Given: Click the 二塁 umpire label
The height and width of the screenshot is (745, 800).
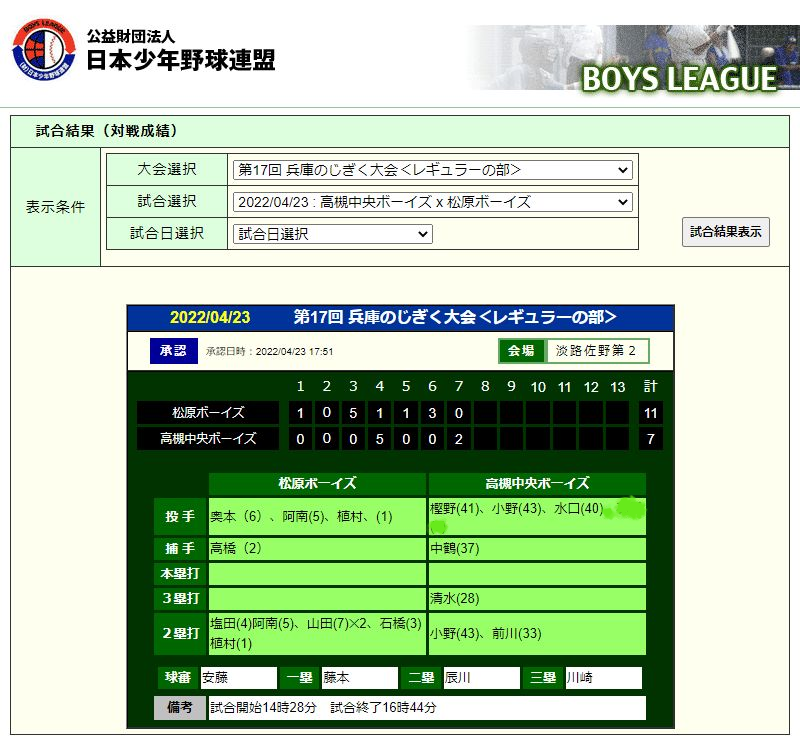Looking at the screenshot, I should click(421, 678).
